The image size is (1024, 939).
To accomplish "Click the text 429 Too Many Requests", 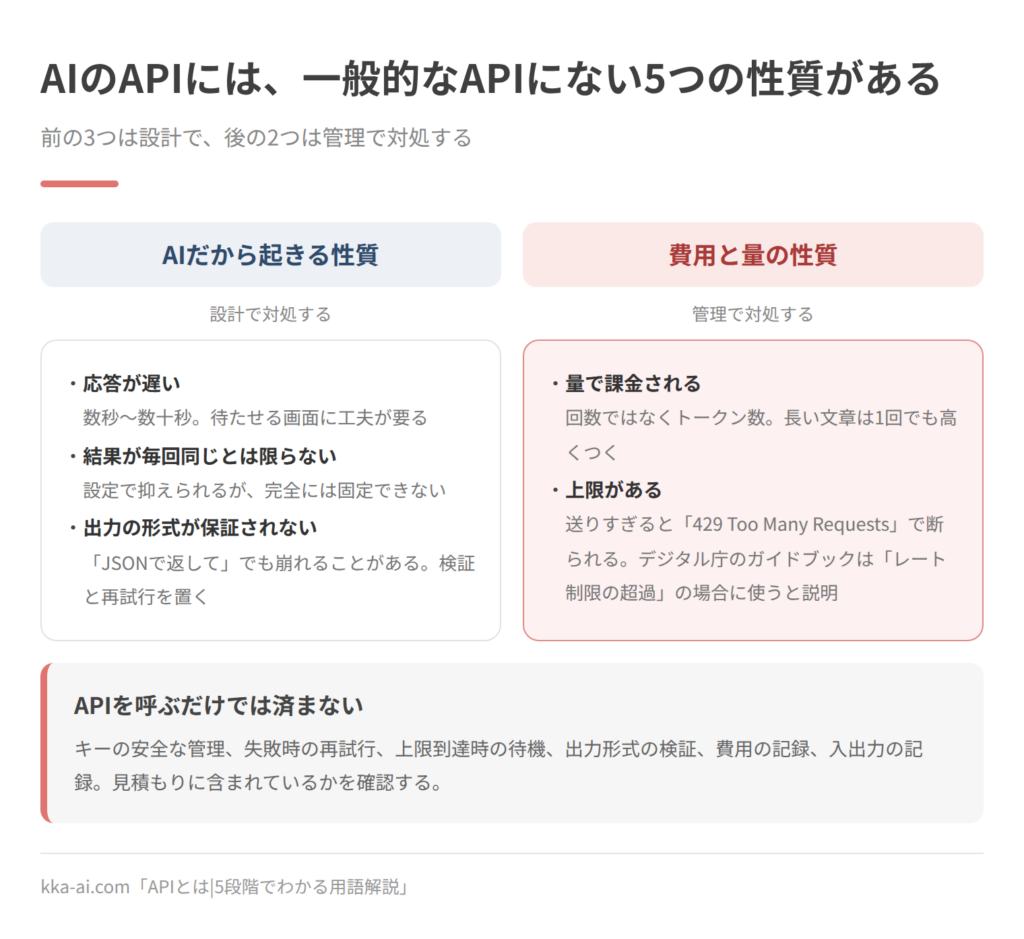I will tap(791, 524).
